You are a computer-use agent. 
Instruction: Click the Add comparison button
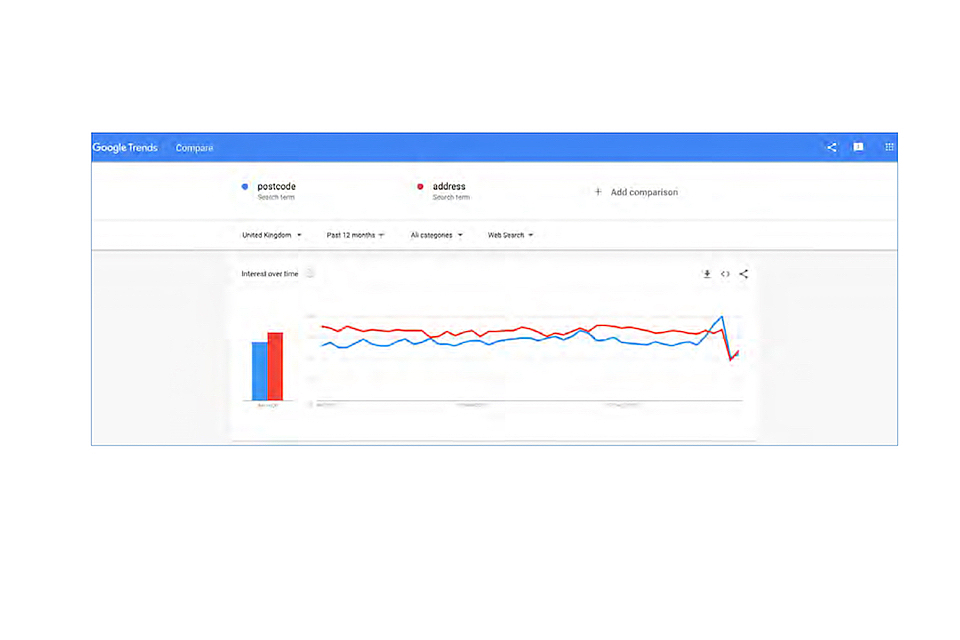click(x=643, y=192)
